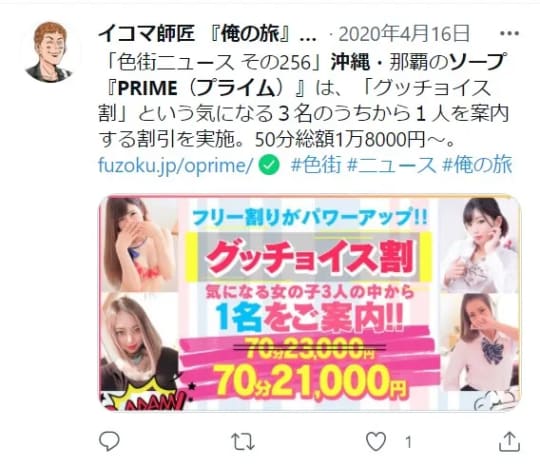Click the green checkmark badge beside link
The width and height of the screenshot is (540, 468).
269,165
